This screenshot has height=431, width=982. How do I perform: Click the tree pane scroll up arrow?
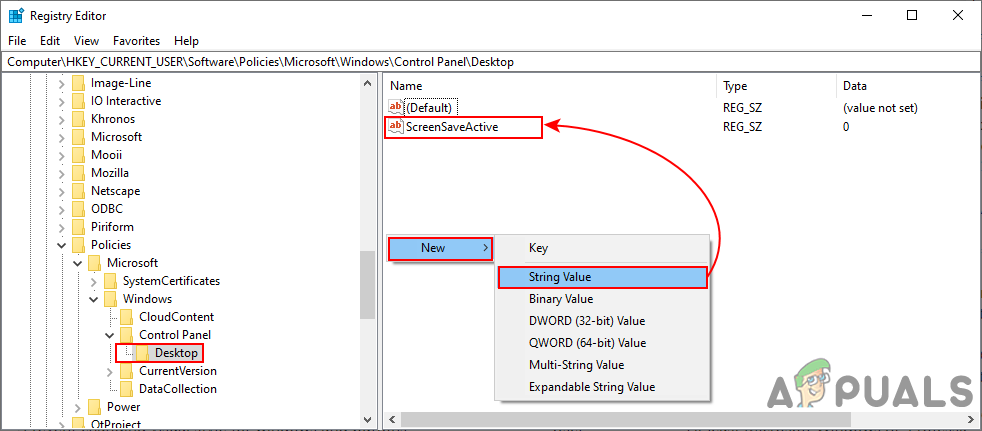[368, 82]
